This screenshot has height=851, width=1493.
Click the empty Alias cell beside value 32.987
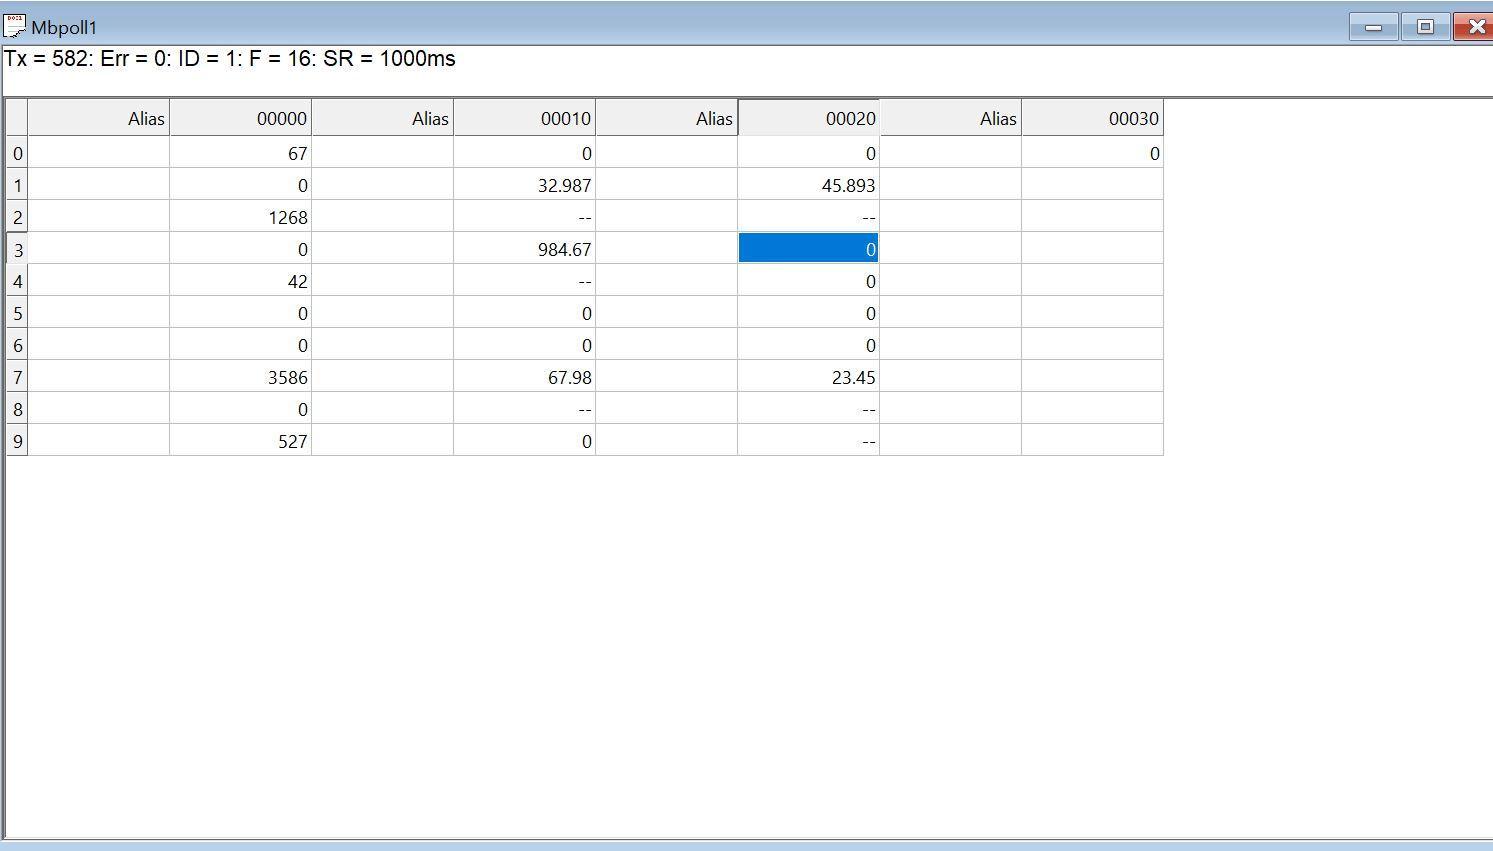click(383, 185)
